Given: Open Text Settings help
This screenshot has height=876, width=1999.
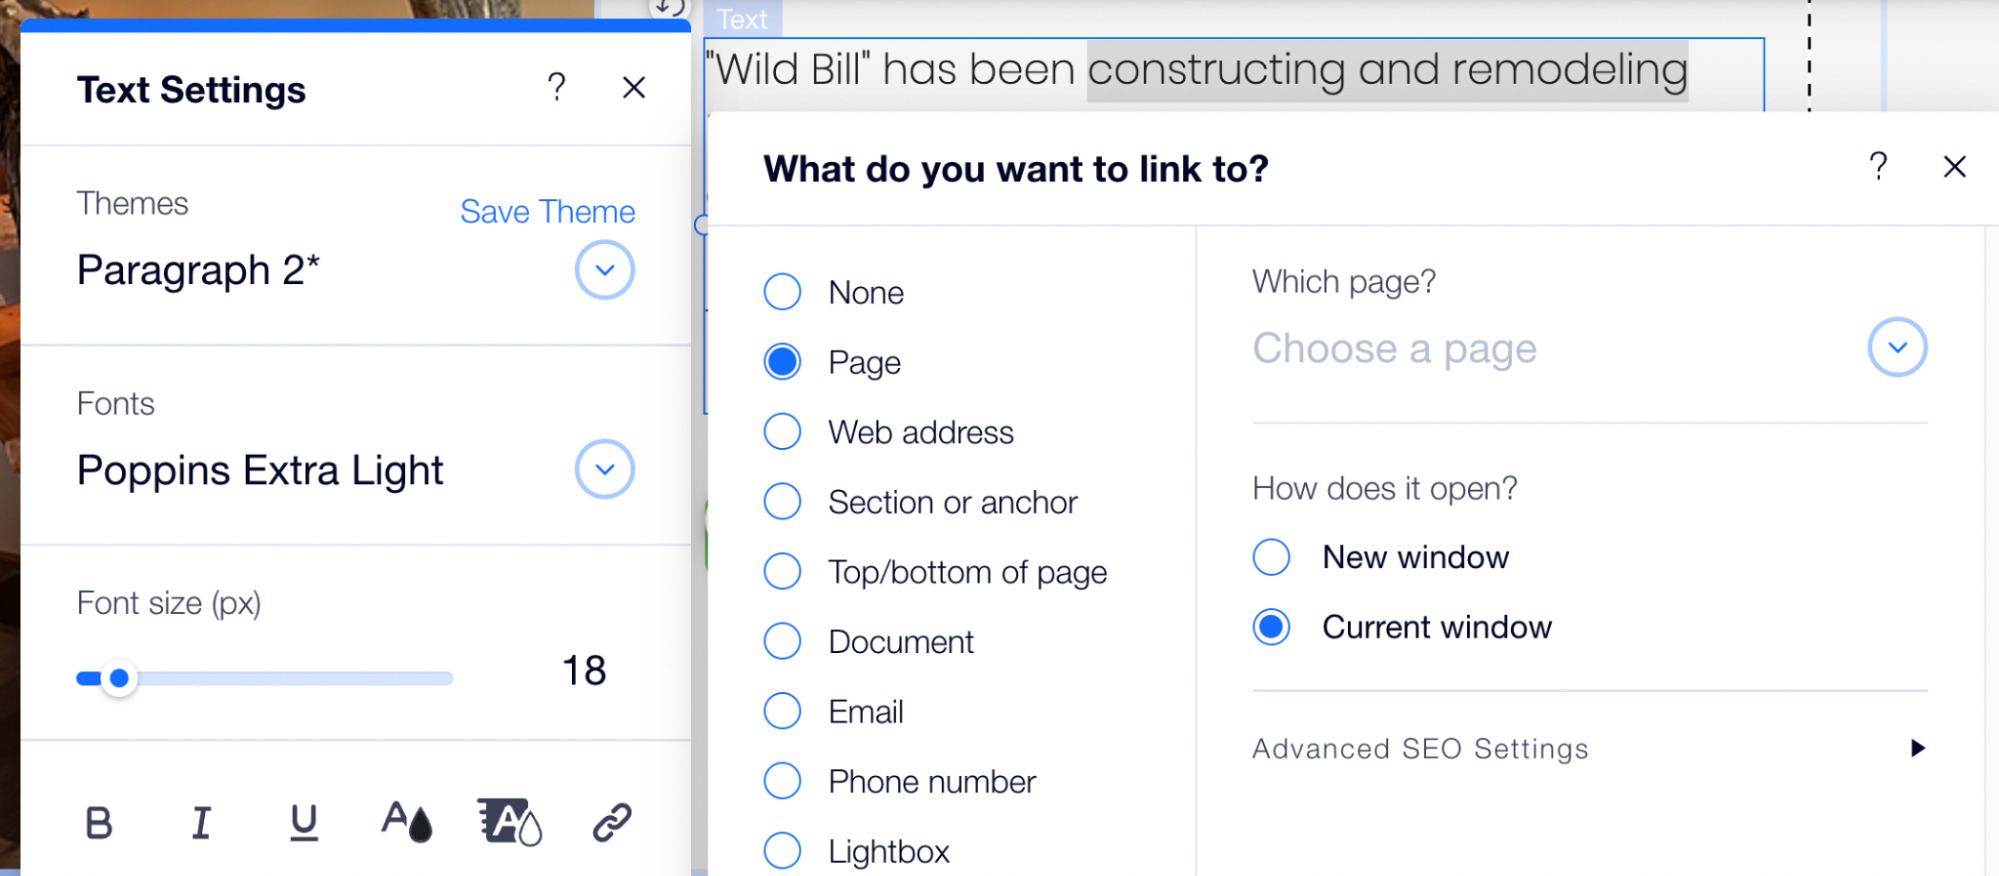Looking at the screenshot, I should [556, 88].
